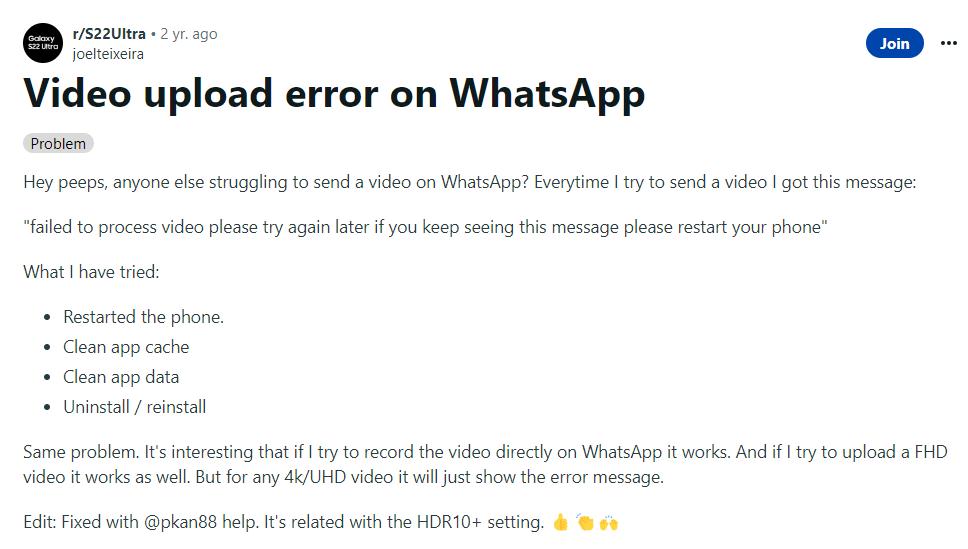The width and height of the screenshot is (968, 549).
Task: Open joelteixeira's user profile
Action: (108, 54)
